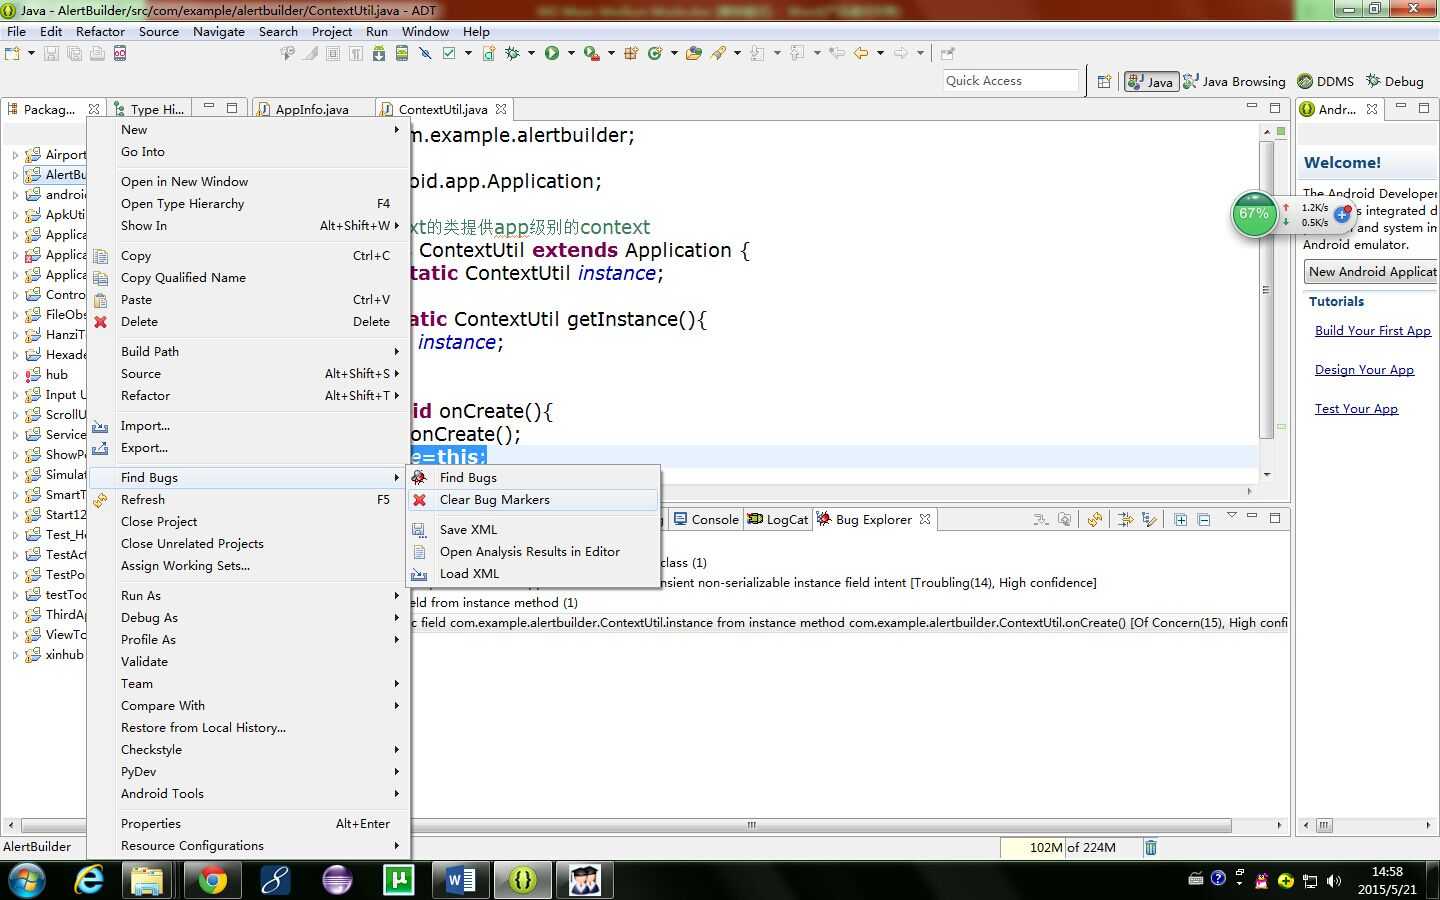Click the Android lint check icon
Screen dimensions: 1440x900
tap(449, 53)
